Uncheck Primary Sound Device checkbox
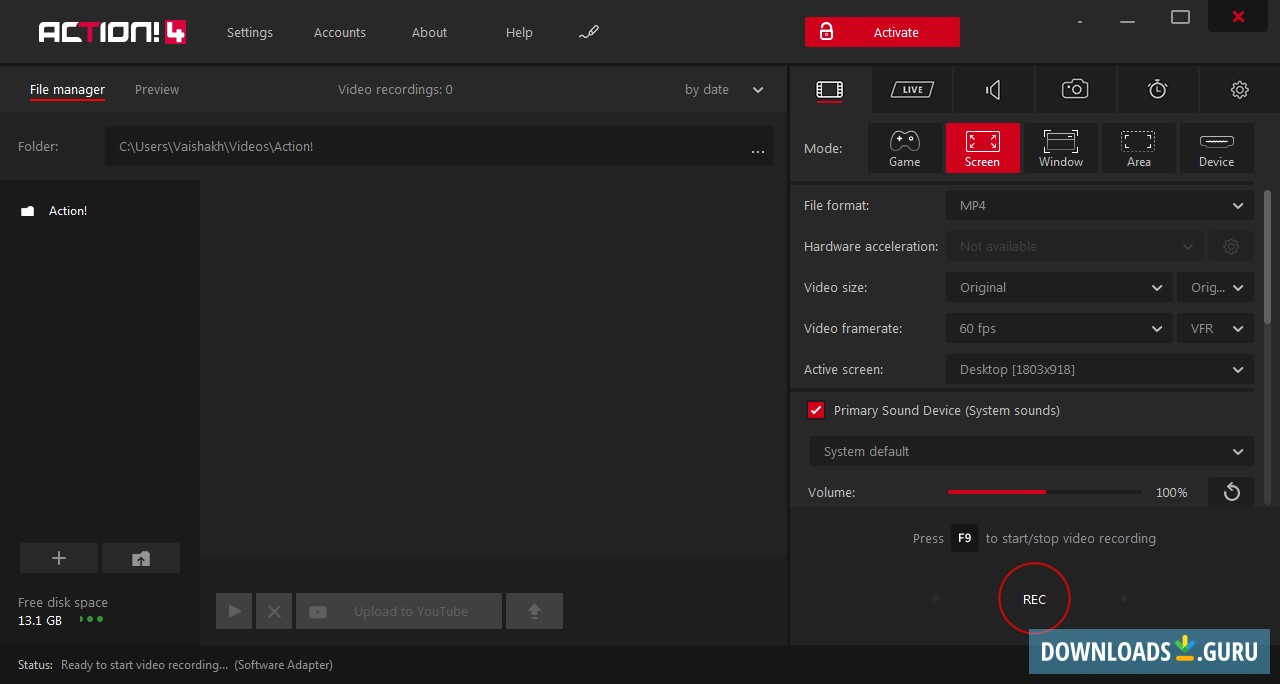1280x684 pixels. [816, 410]
